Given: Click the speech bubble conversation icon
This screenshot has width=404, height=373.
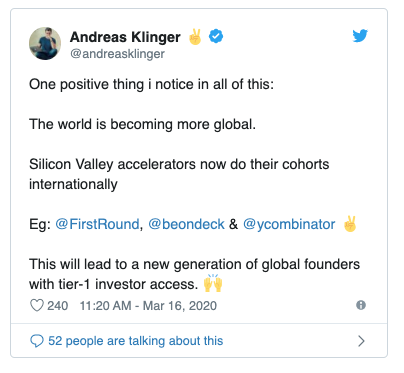Looking at the screenshot, I should coord(37,341).
